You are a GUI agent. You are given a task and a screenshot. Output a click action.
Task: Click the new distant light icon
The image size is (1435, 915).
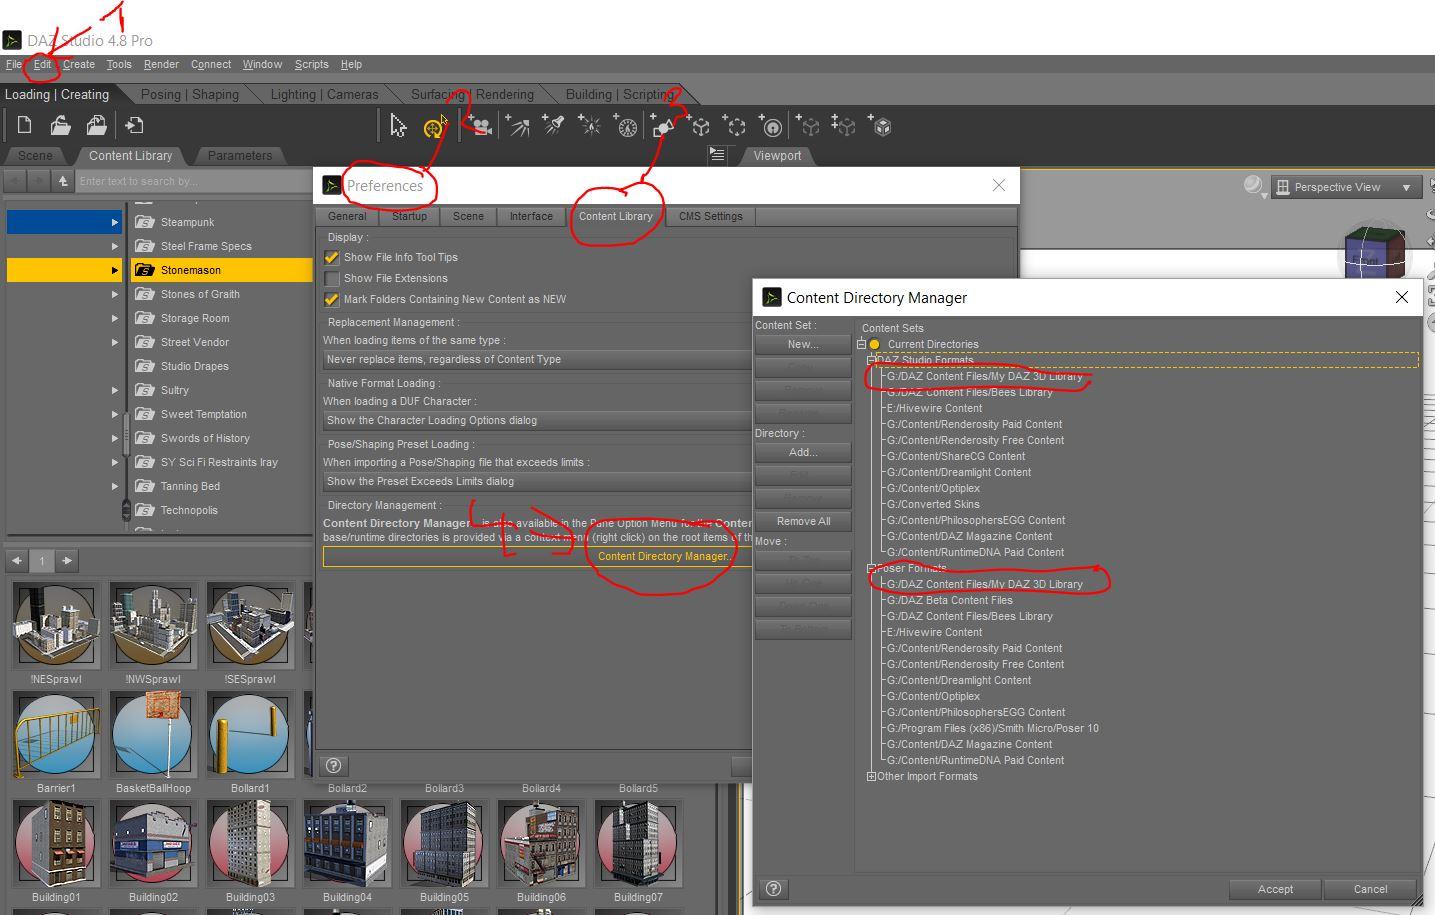518,127
